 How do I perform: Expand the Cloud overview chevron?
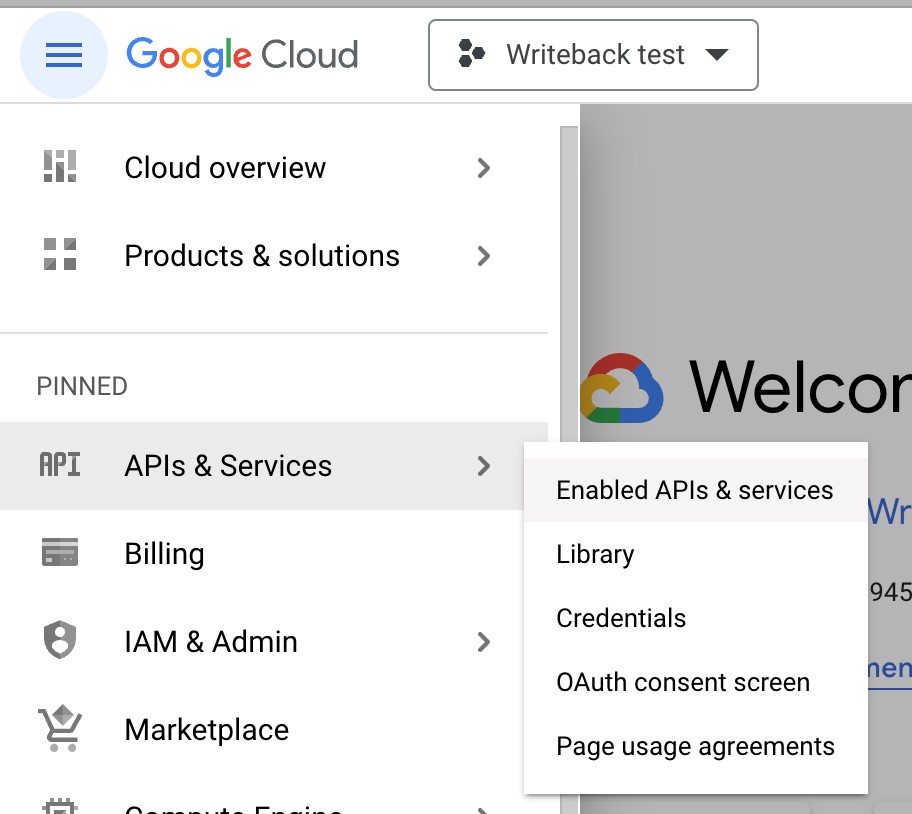[x=484, y=168]
